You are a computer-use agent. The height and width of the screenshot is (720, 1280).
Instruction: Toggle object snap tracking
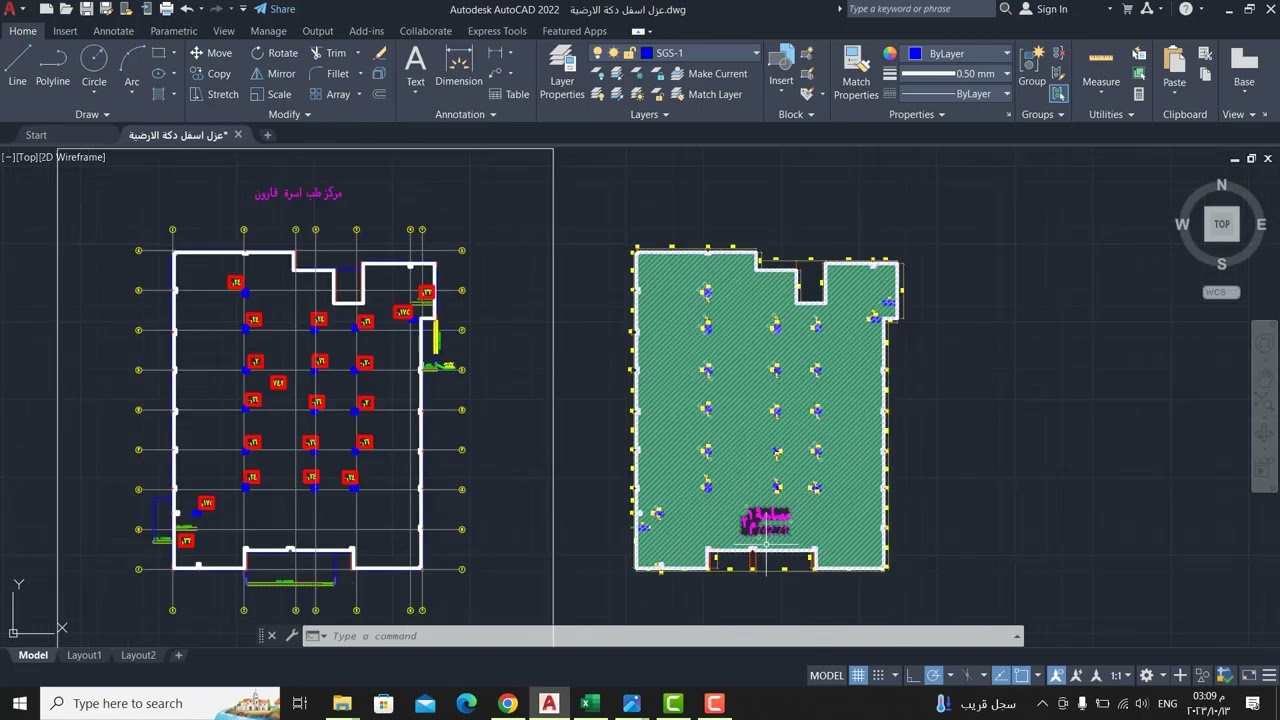point(1000,675)
